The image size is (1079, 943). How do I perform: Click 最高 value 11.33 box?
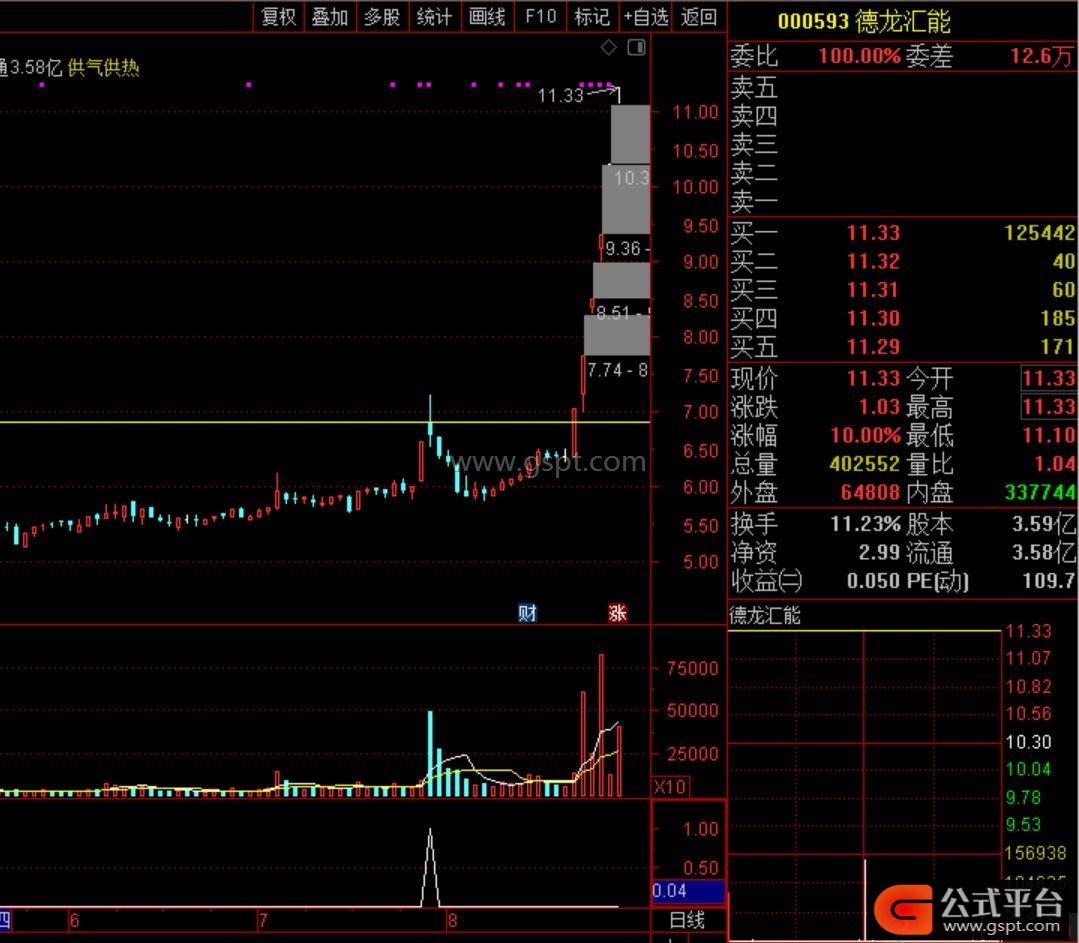[x=1049, y=406]
